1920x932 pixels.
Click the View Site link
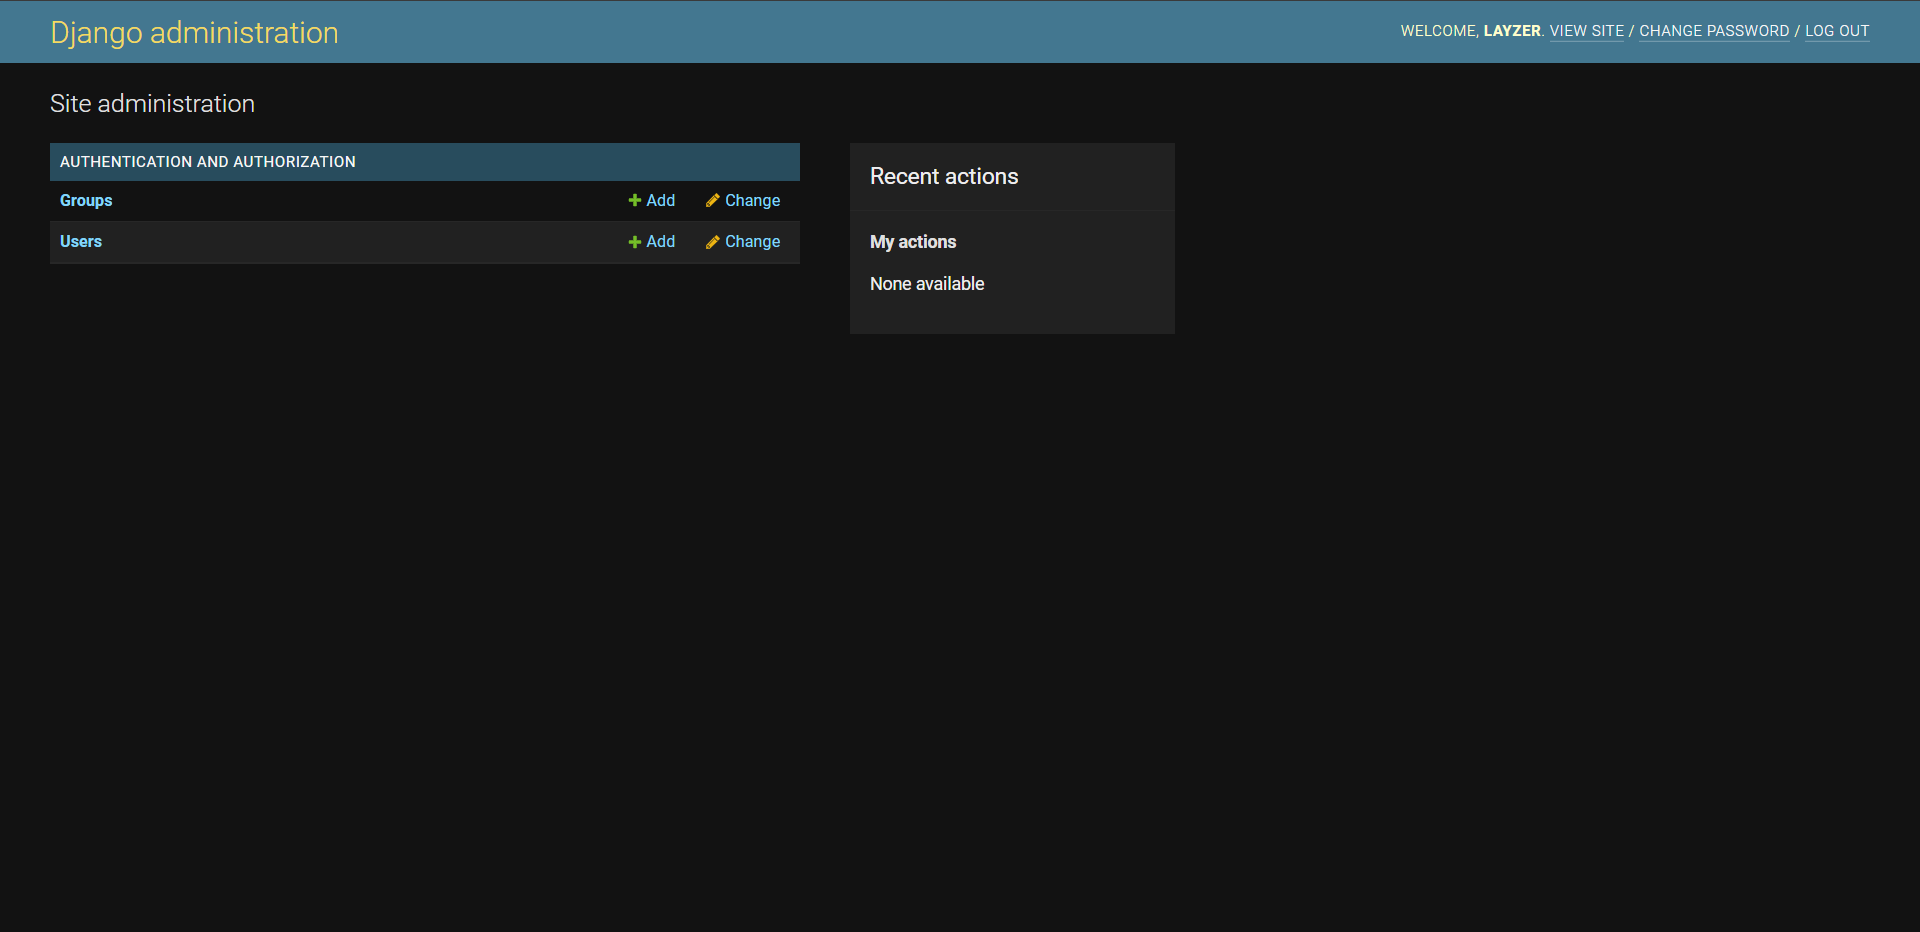[1587, 31]
